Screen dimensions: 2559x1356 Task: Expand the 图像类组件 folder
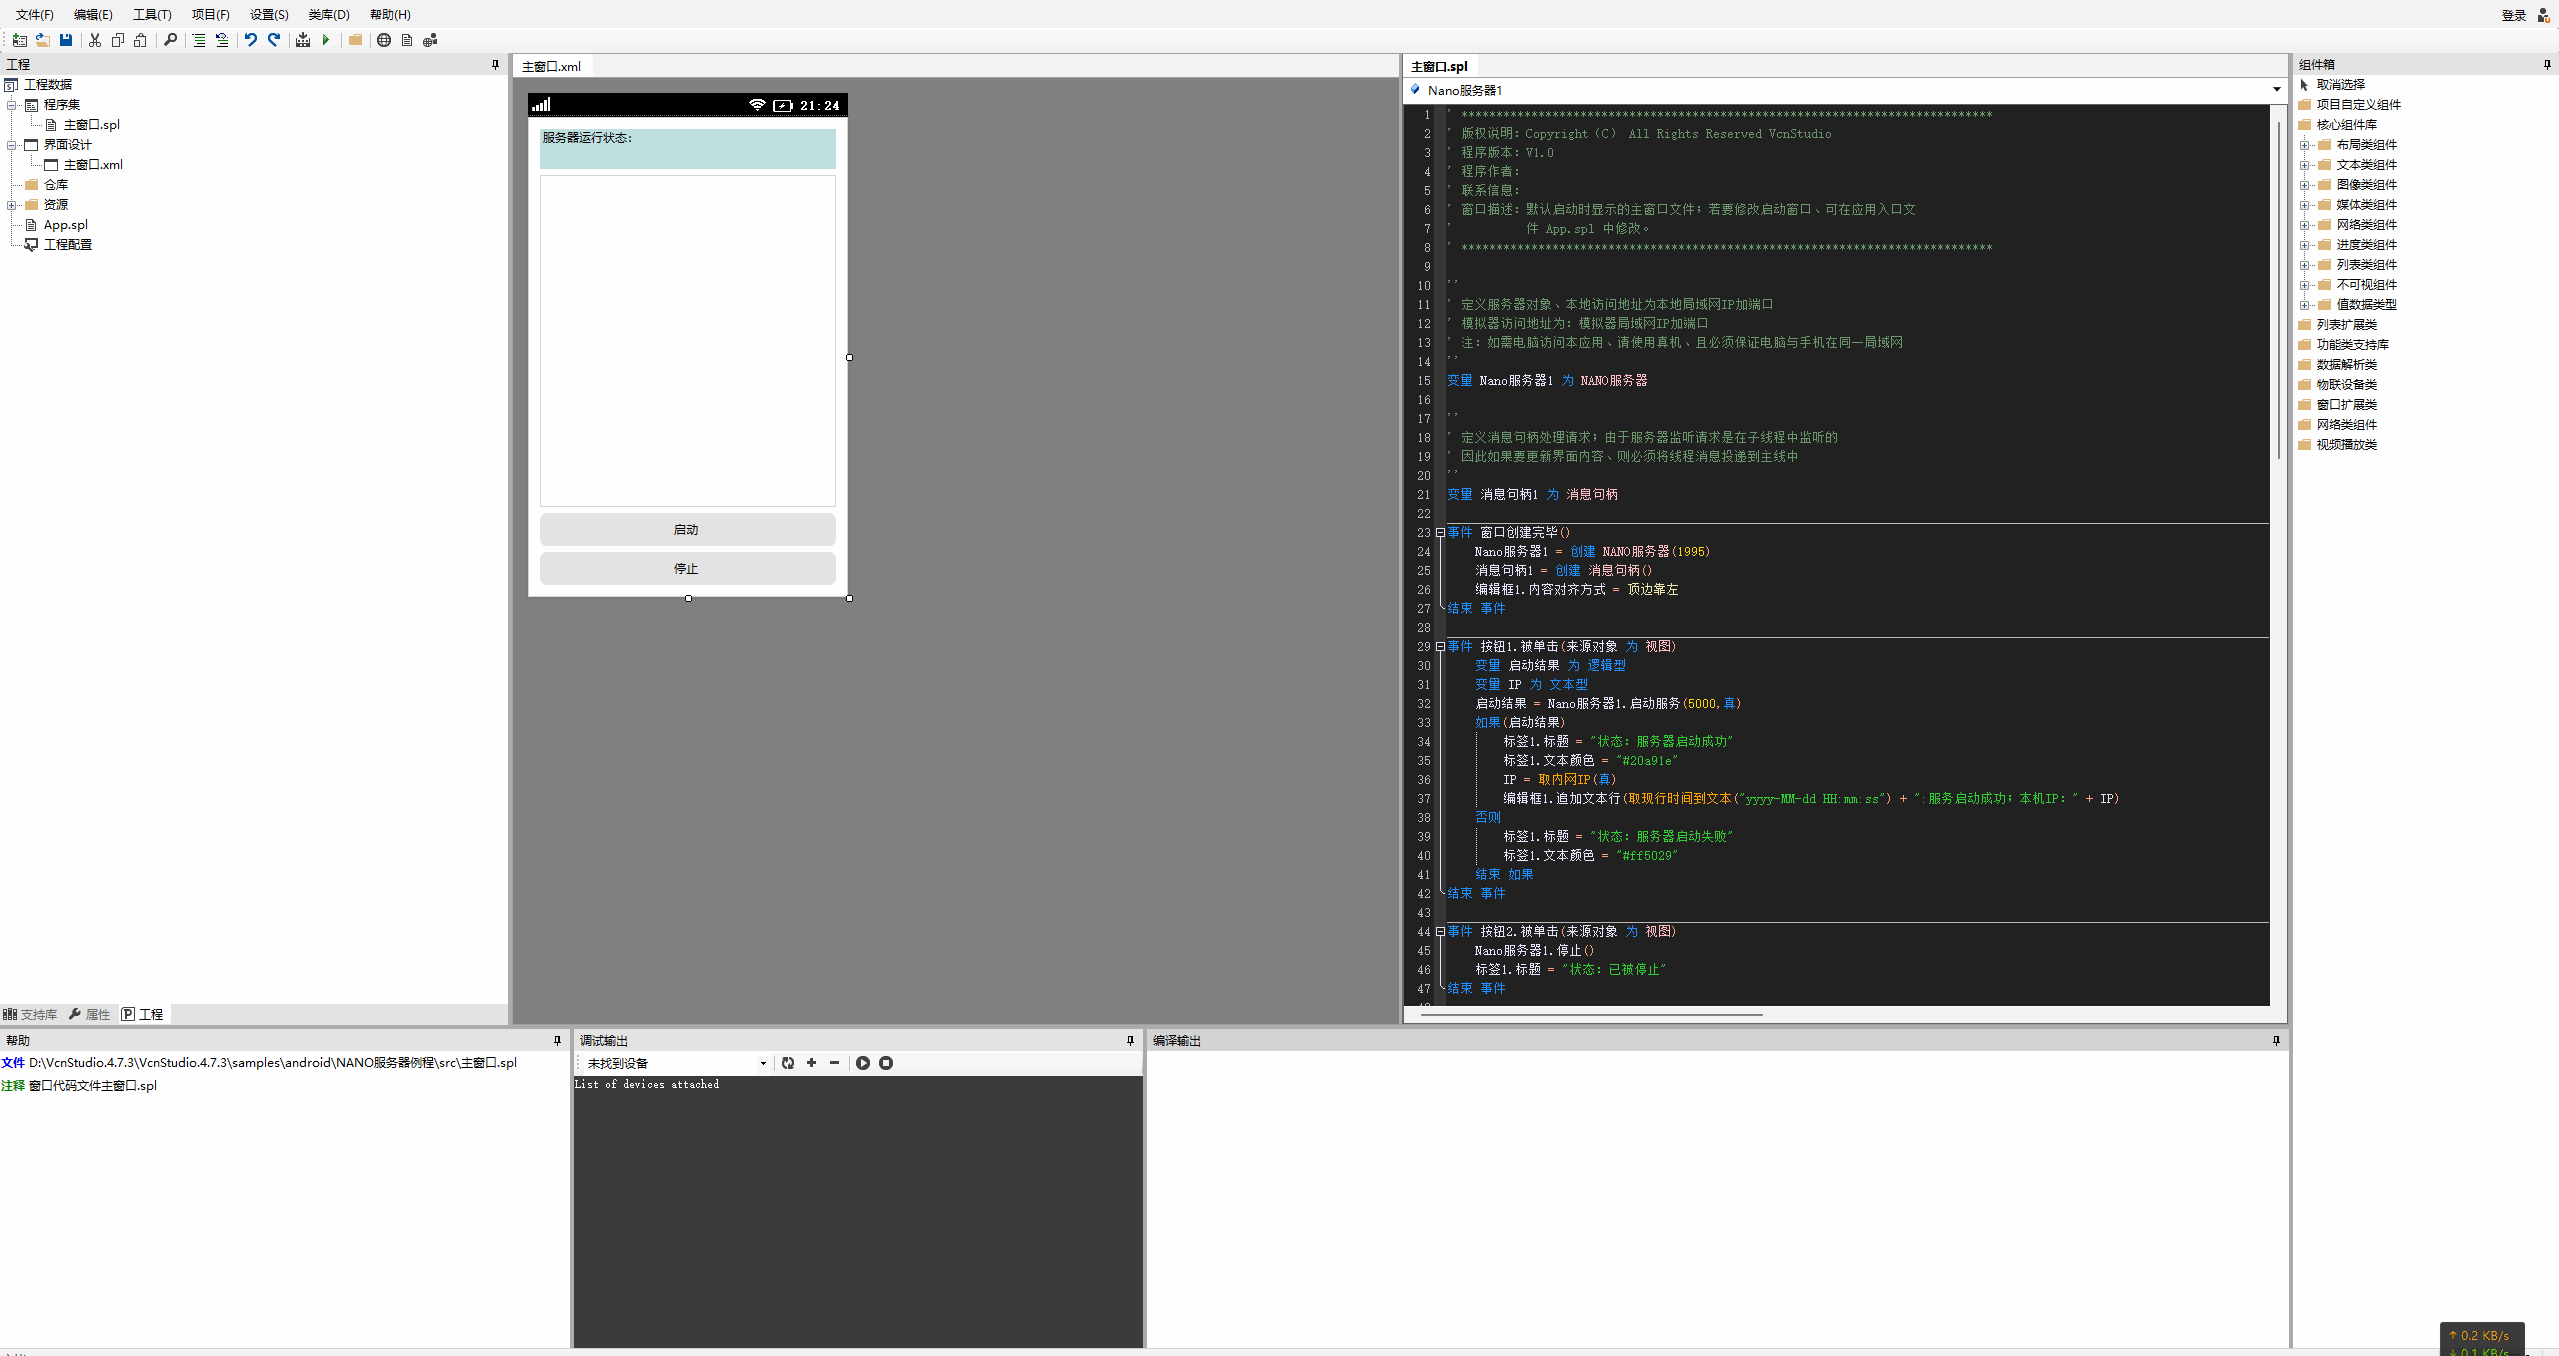(x=2304, y=185)
